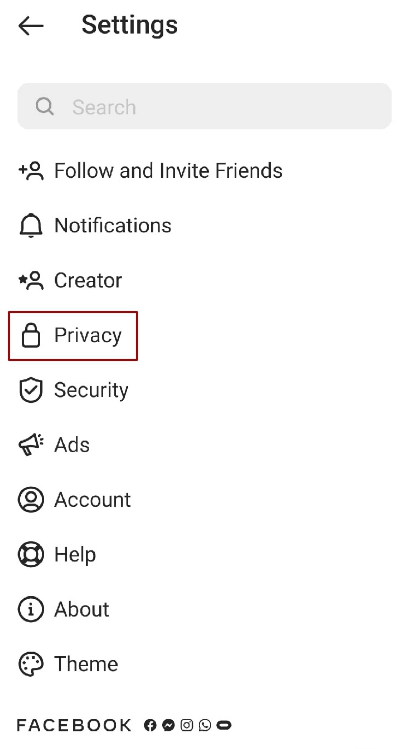
Task: Tap the star-person Creator icon
Action: click(31, 280)
